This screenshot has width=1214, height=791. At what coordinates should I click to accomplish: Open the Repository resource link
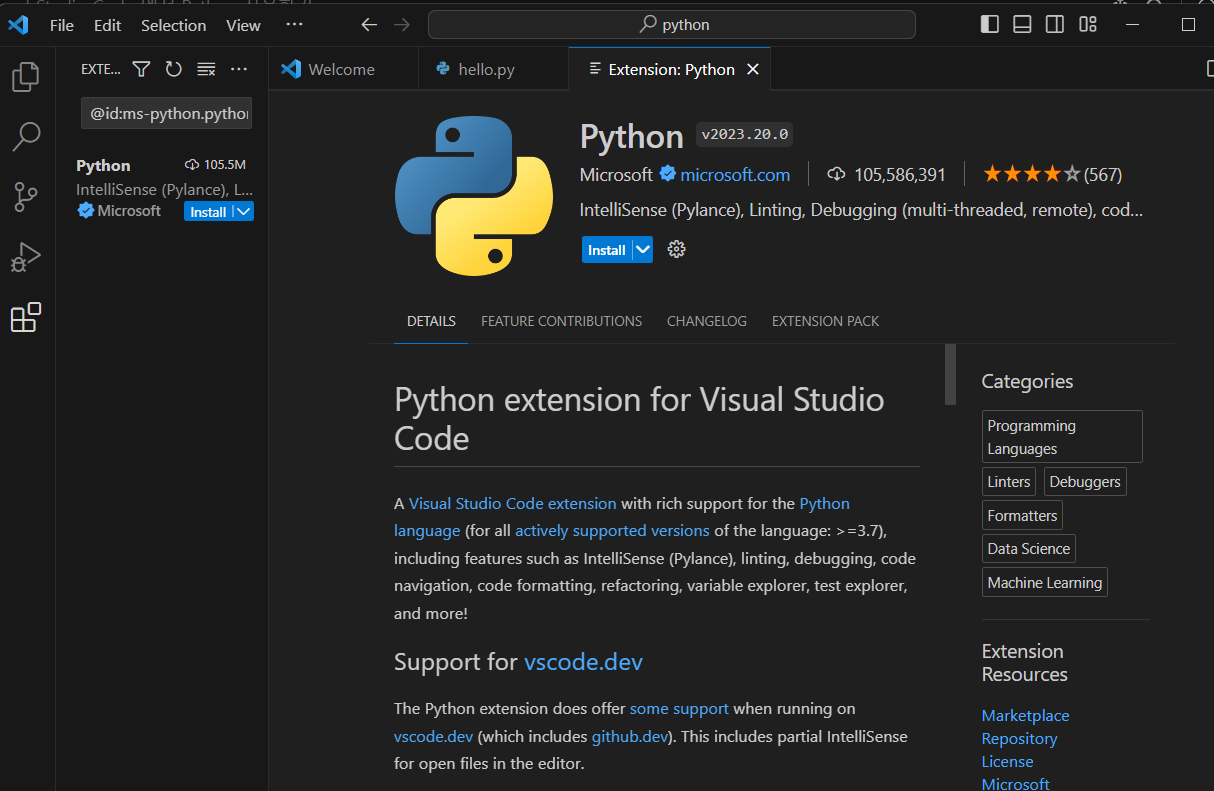[1019, 738]
